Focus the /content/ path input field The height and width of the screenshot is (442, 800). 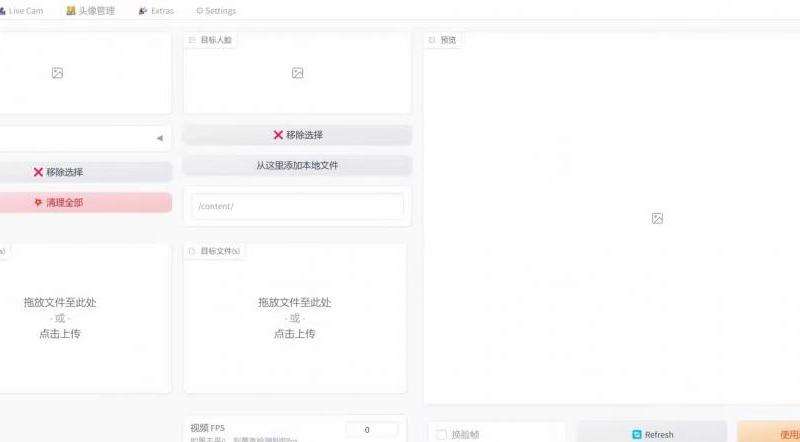(x=297, y=206)
